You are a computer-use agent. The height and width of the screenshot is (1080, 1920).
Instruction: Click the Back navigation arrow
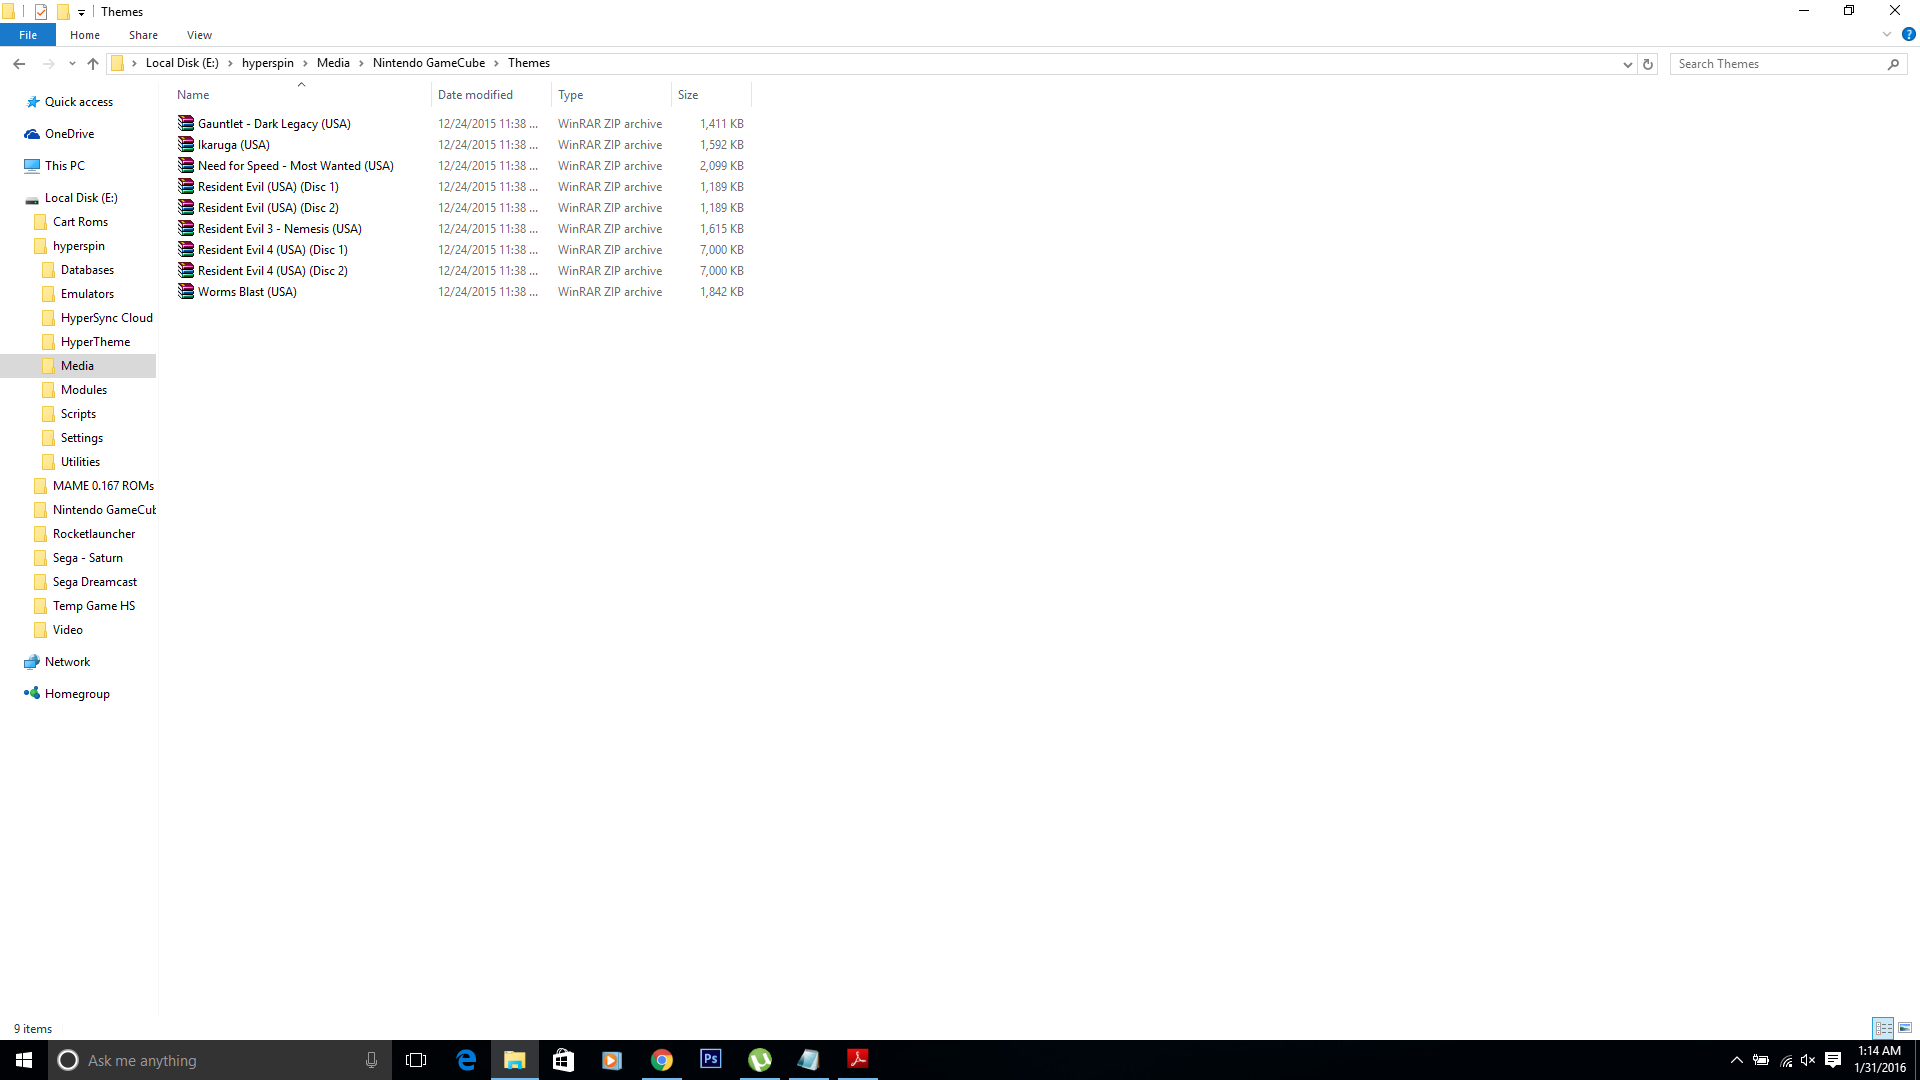(19, 64)
